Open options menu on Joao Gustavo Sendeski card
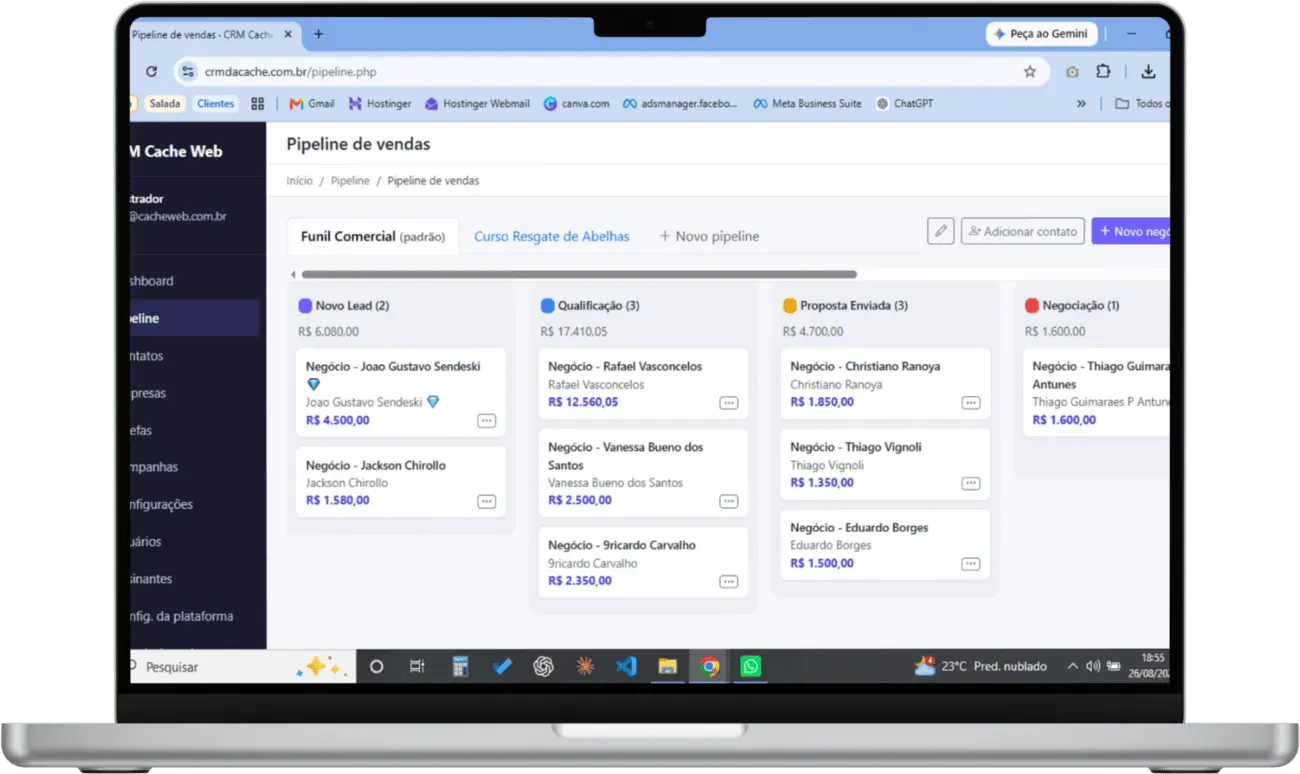The width and height of the screenshot is (1300, 774). tap(487, 421)
